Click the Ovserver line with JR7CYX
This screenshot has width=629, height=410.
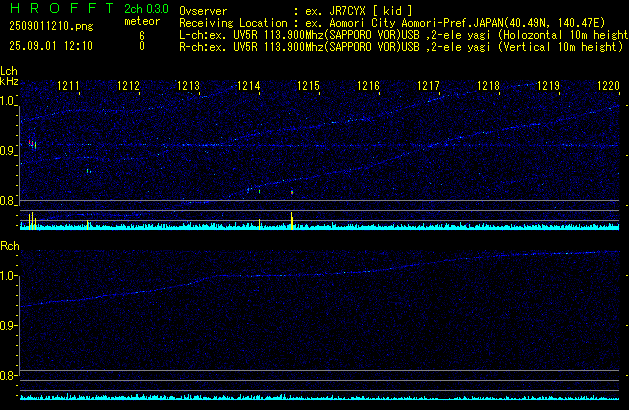tap(295, 11)
